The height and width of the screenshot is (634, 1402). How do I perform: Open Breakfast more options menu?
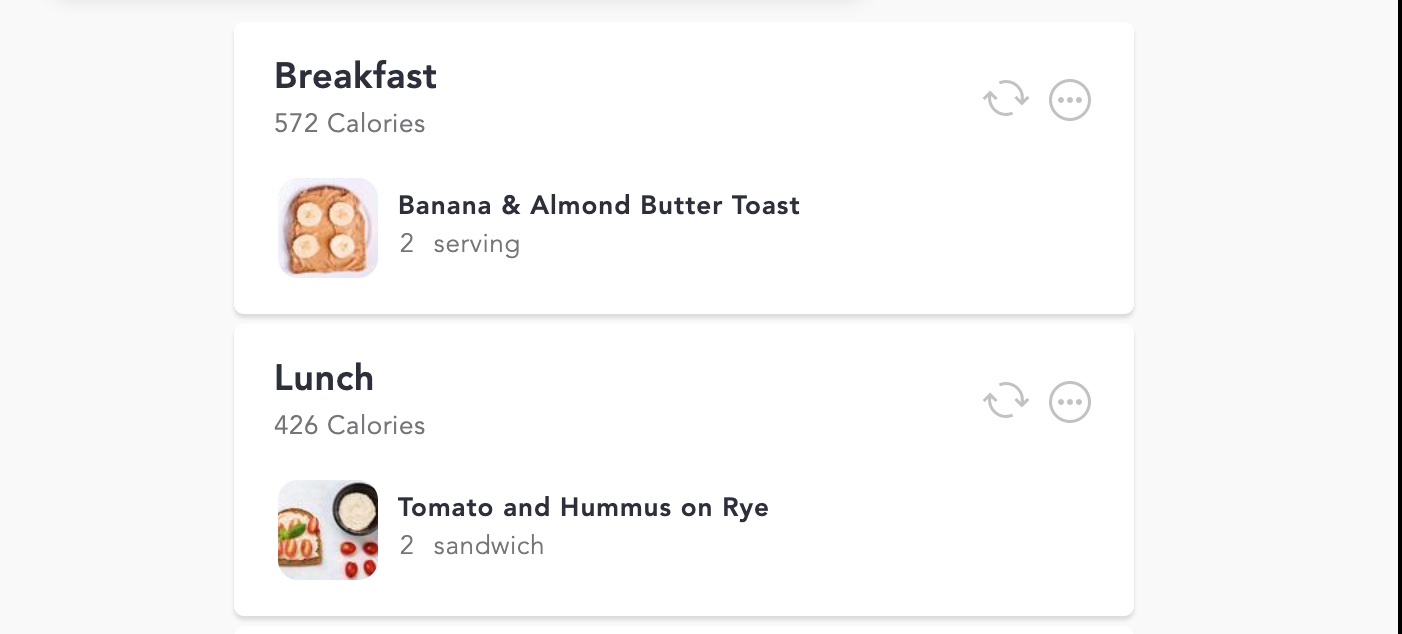[x=1069, y=100]
